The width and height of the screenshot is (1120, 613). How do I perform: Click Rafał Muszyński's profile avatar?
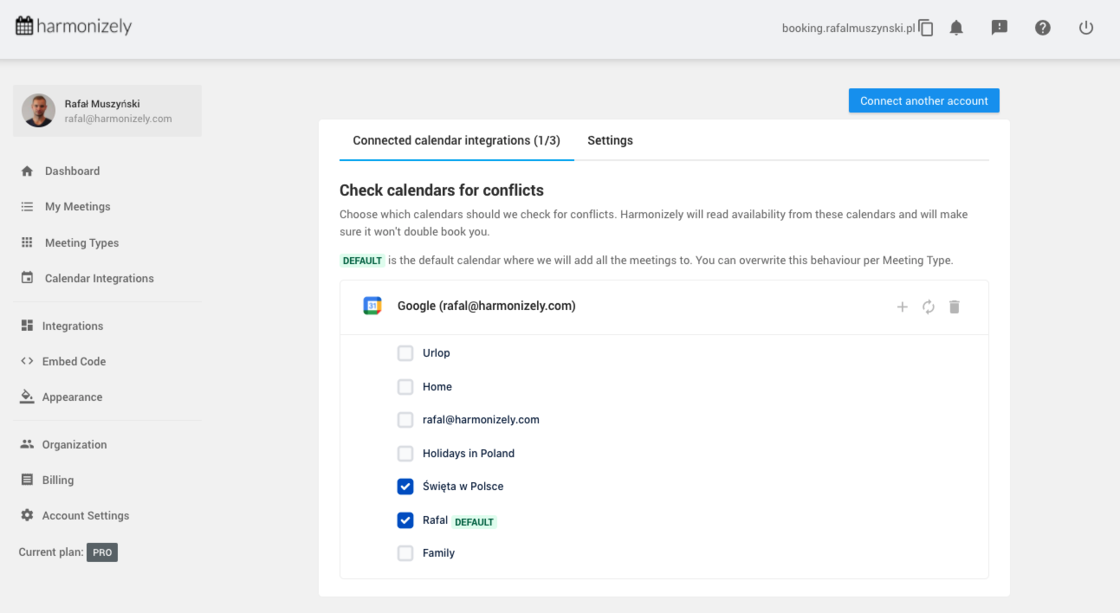(39, 111)
